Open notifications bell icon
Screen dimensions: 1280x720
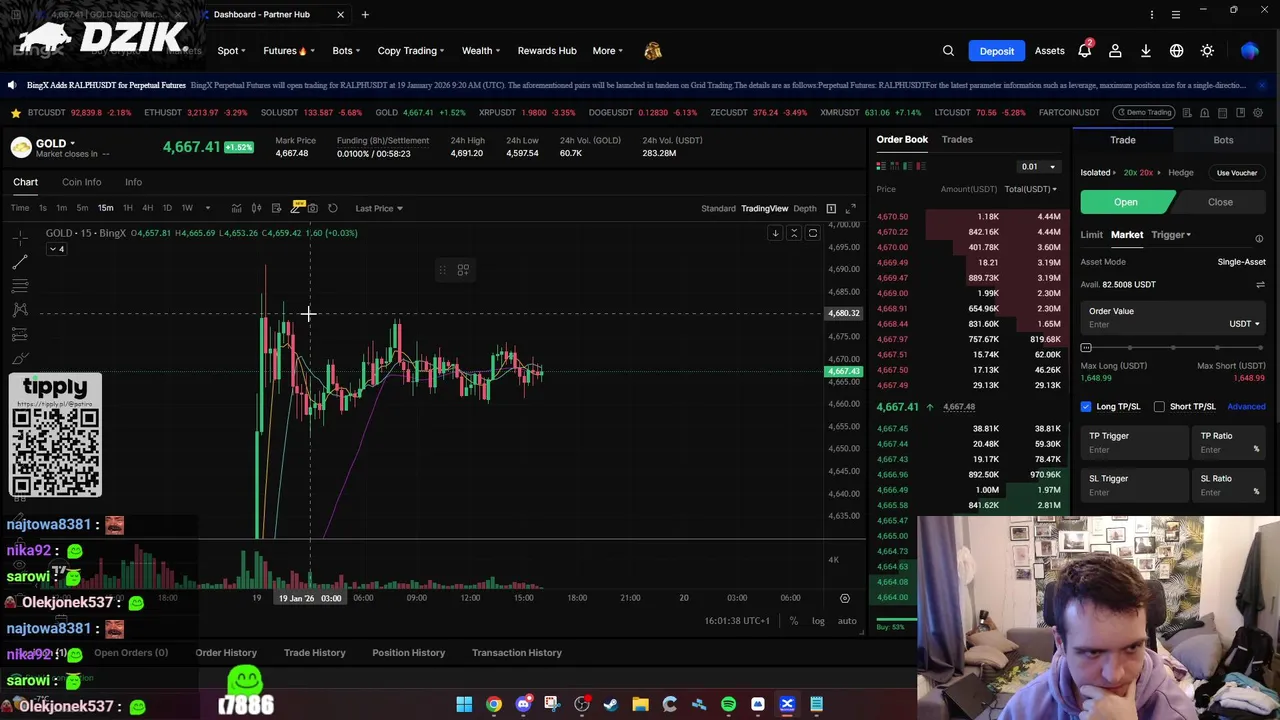pyautogui.click(x=1085, y=51)
